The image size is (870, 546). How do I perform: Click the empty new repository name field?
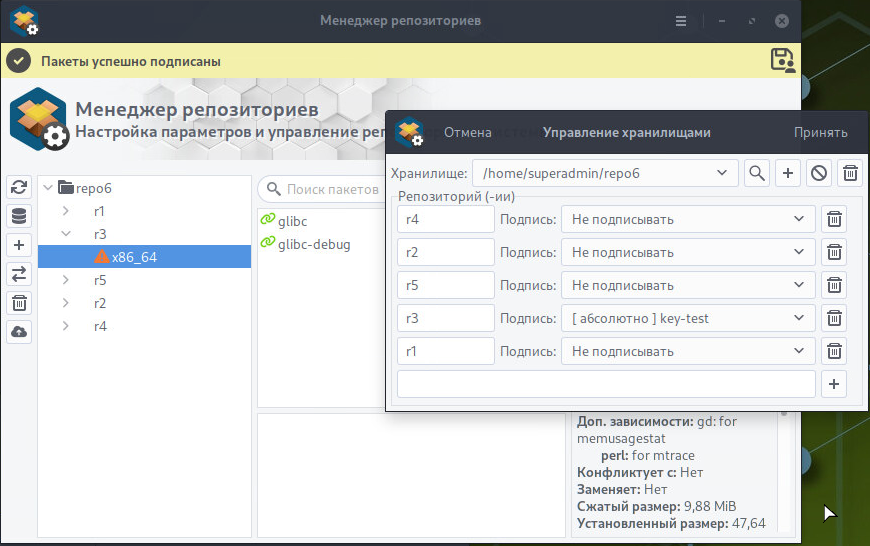(606, 384)
